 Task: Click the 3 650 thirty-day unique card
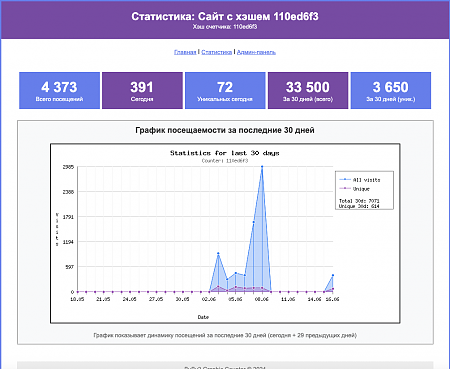click(x=391, y=90)
